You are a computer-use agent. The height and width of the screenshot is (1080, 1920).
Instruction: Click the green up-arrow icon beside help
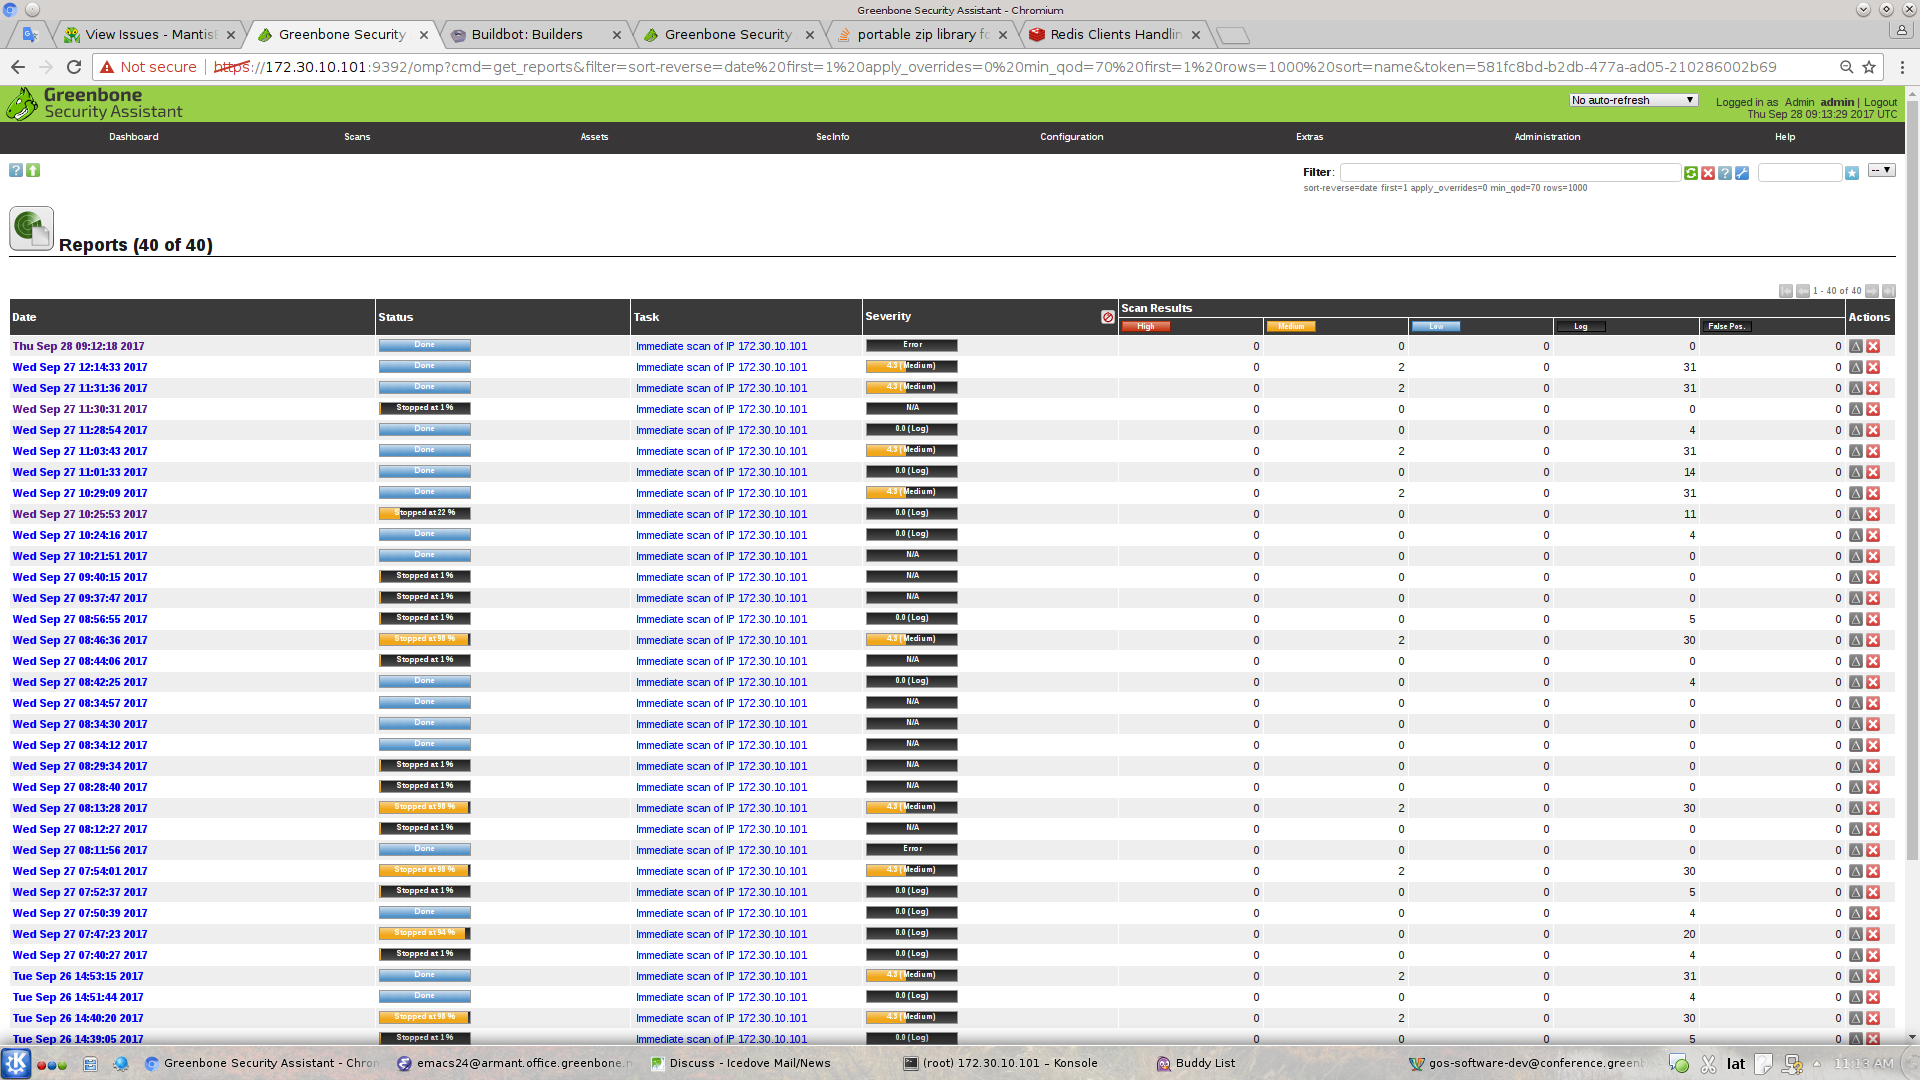coord(33,171)
